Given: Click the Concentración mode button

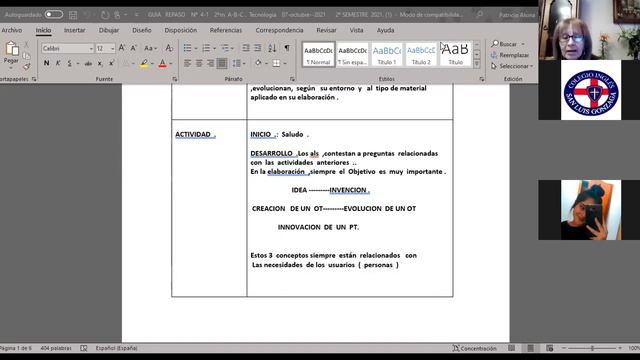Looking at the screenshot, I should click(474, 348).
